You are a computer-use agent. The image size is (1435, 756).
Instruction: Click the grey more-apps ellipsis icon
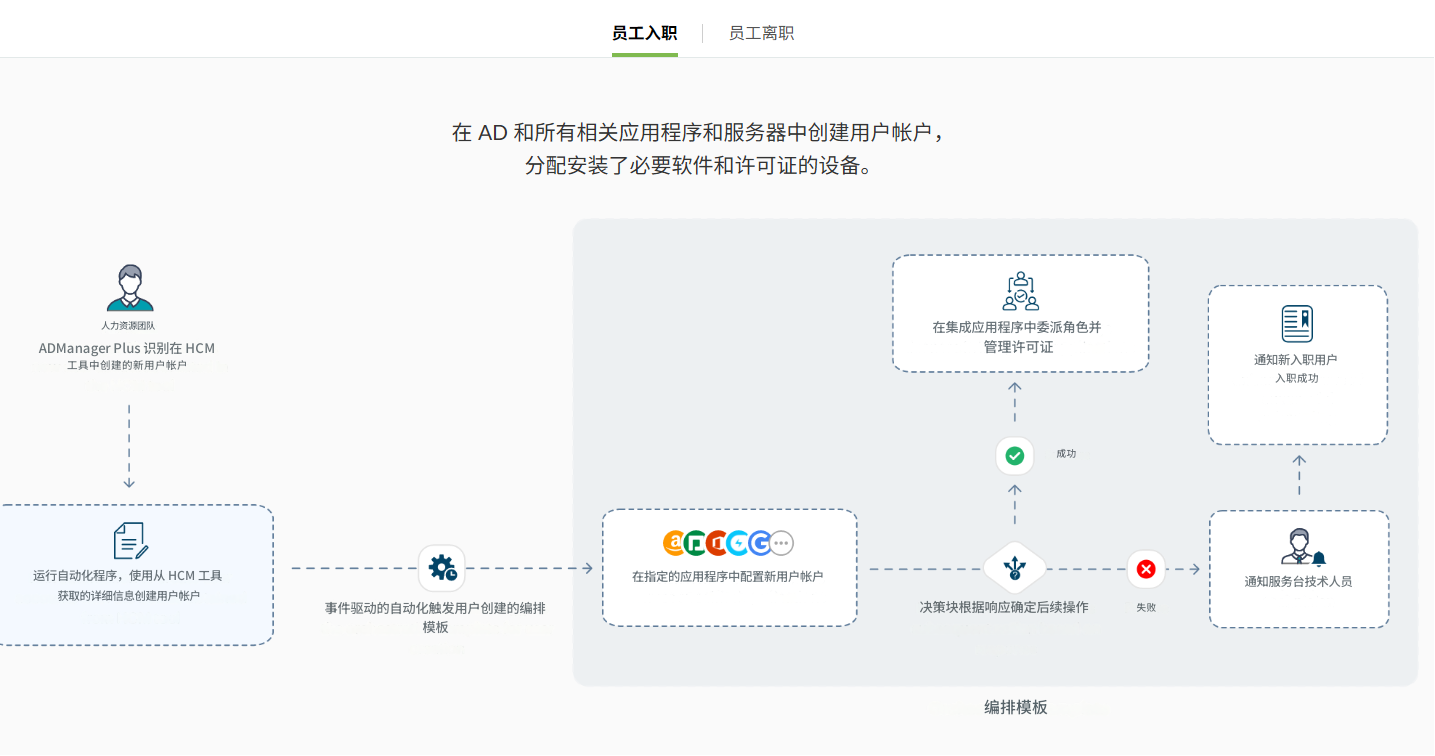coord(781,543)
